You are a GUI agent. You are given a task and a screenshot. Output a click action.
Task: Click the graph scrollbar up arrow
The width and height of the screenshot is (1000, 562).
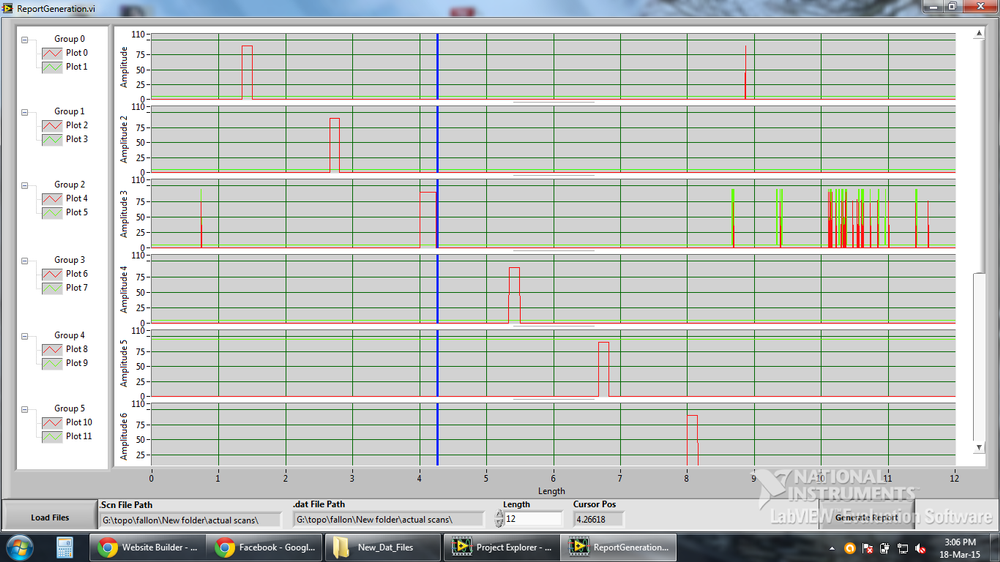click(x=979, y=33)
